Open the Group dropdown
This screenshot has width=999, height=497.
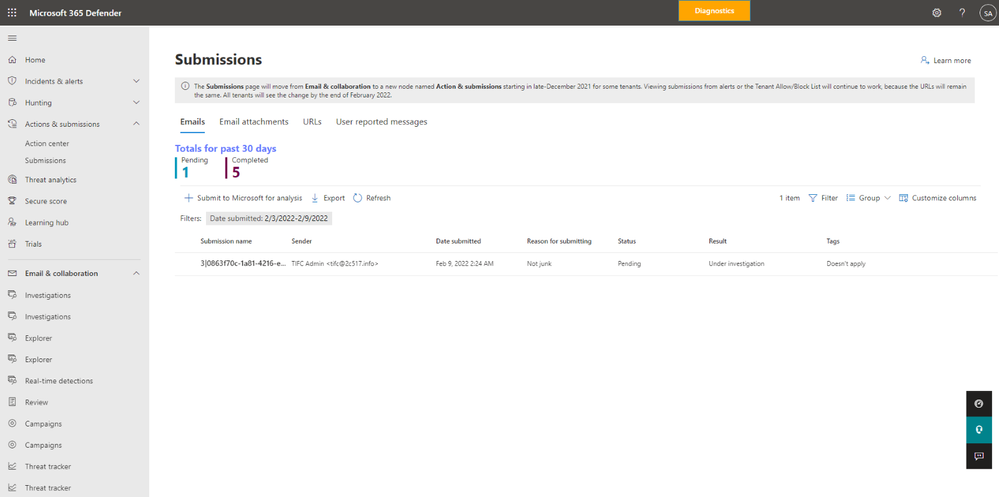point(868,198)
